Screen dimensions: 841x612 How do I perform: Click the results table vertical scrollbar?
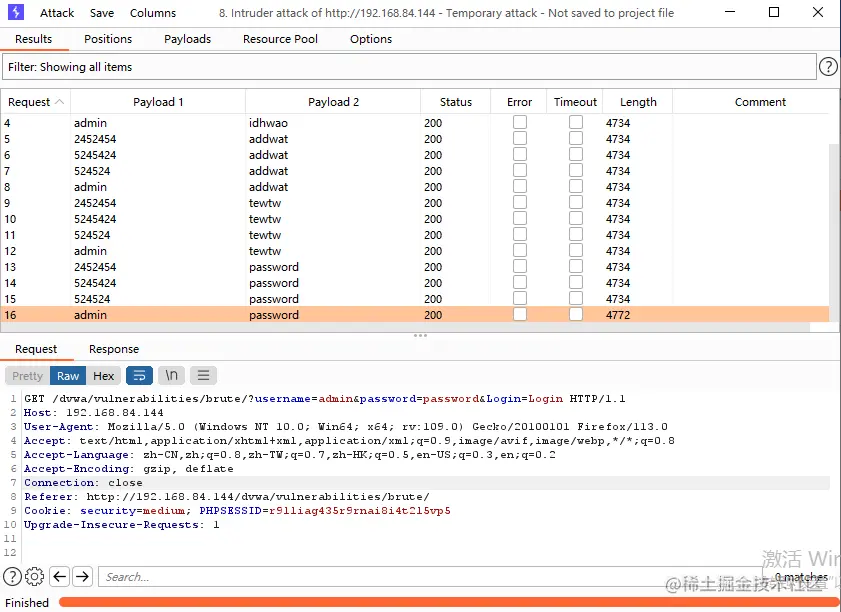pyautogui.click(x=835, y=231)
